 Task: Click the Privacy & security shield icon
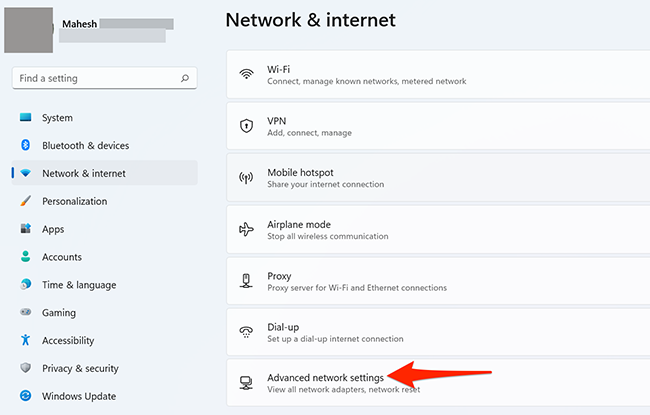click(26, 368)
